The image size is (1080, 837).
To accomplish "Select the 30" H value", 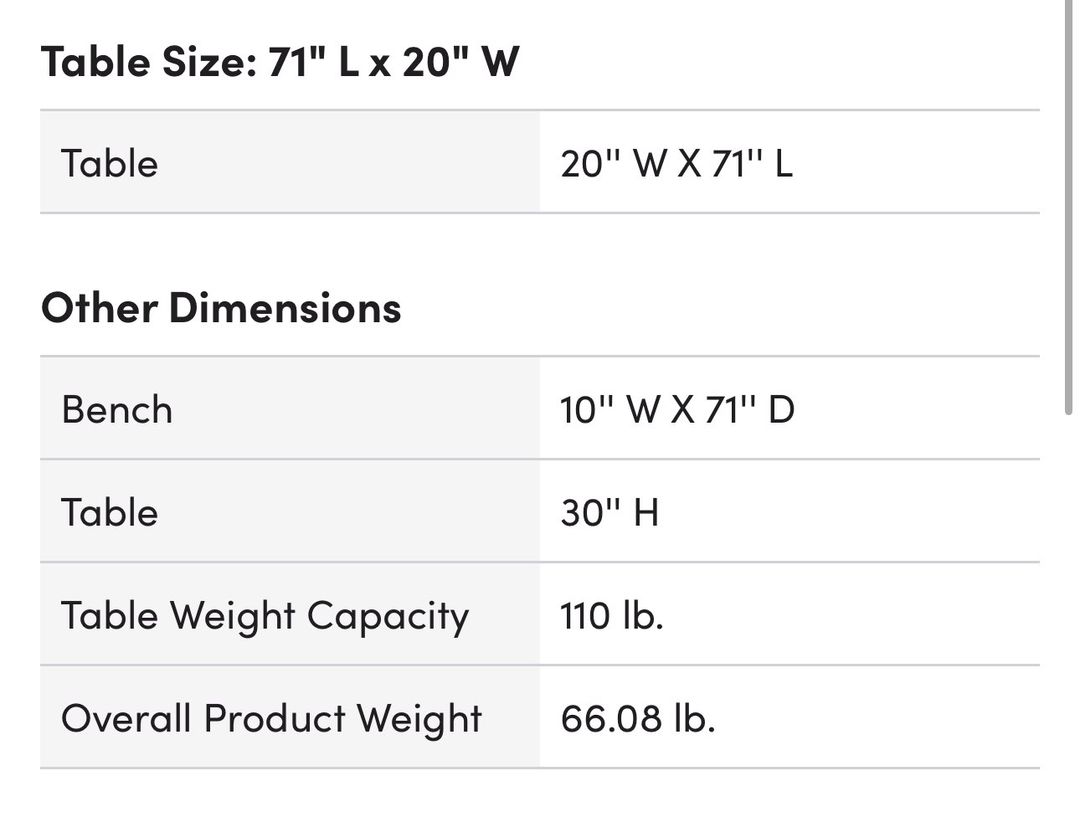I will [610, 513].
